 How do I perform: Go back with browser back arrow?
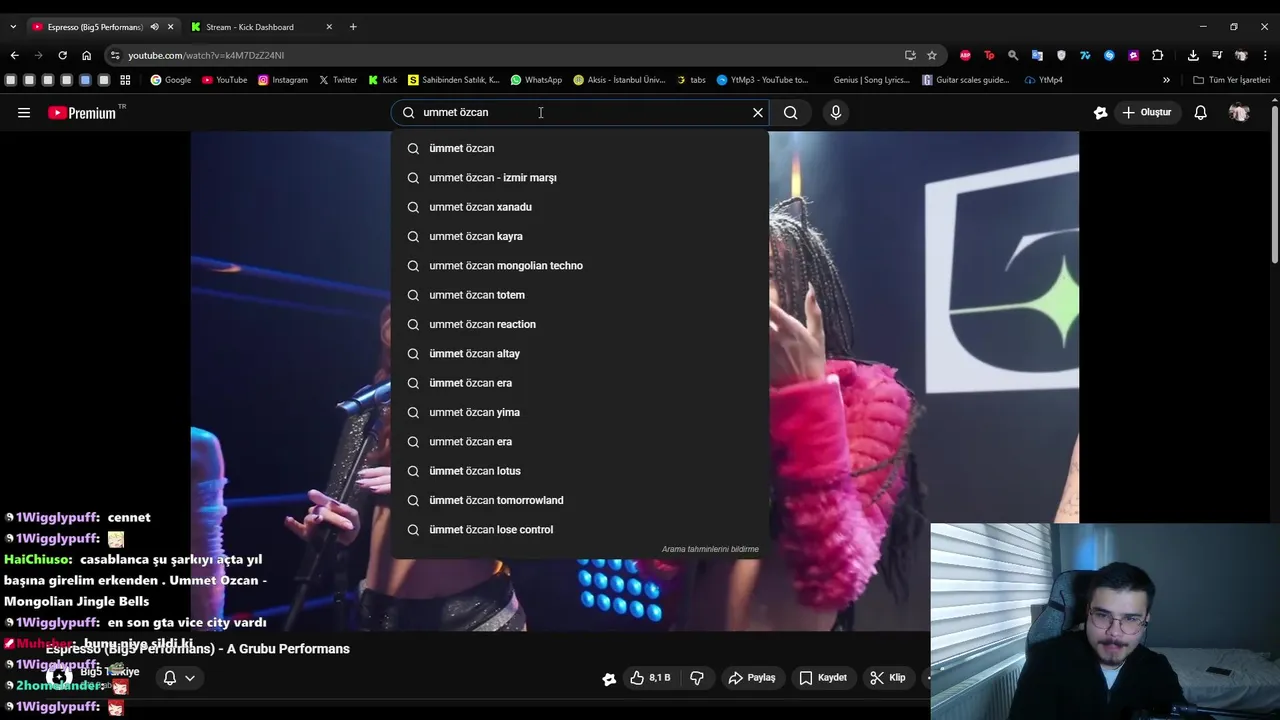point(14,55)
